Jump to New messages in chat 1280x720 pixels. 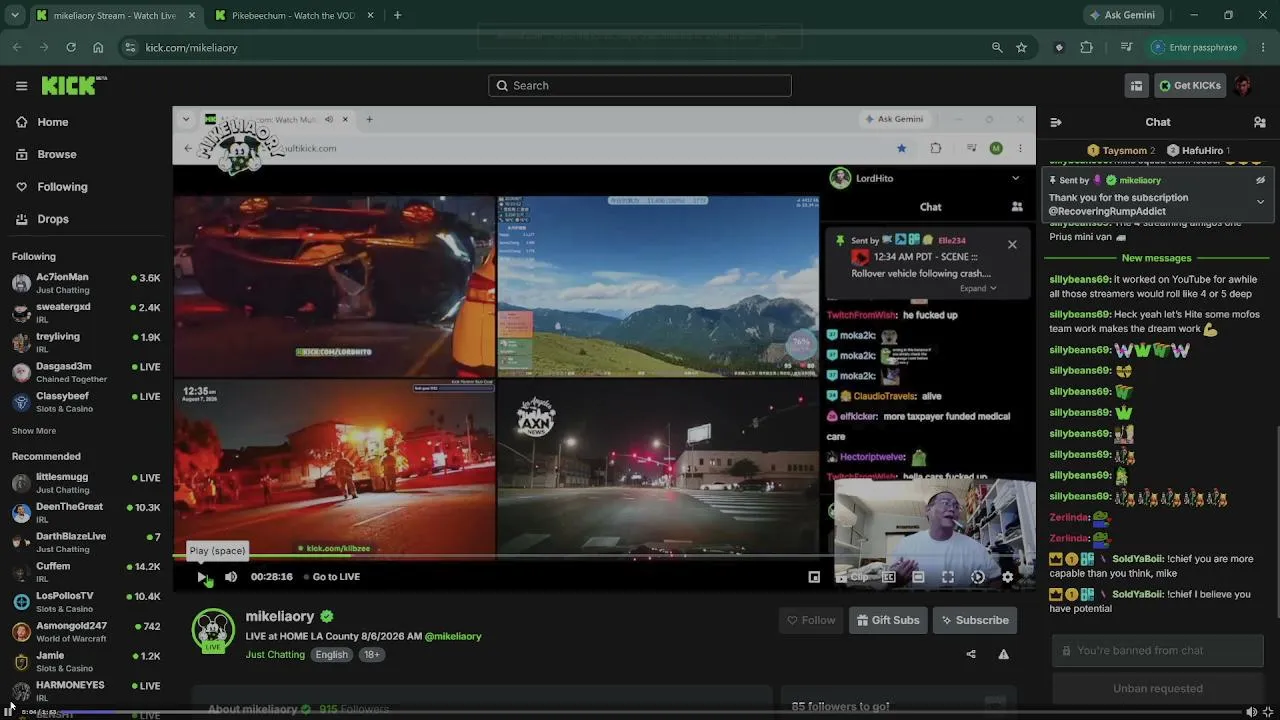1157,258
